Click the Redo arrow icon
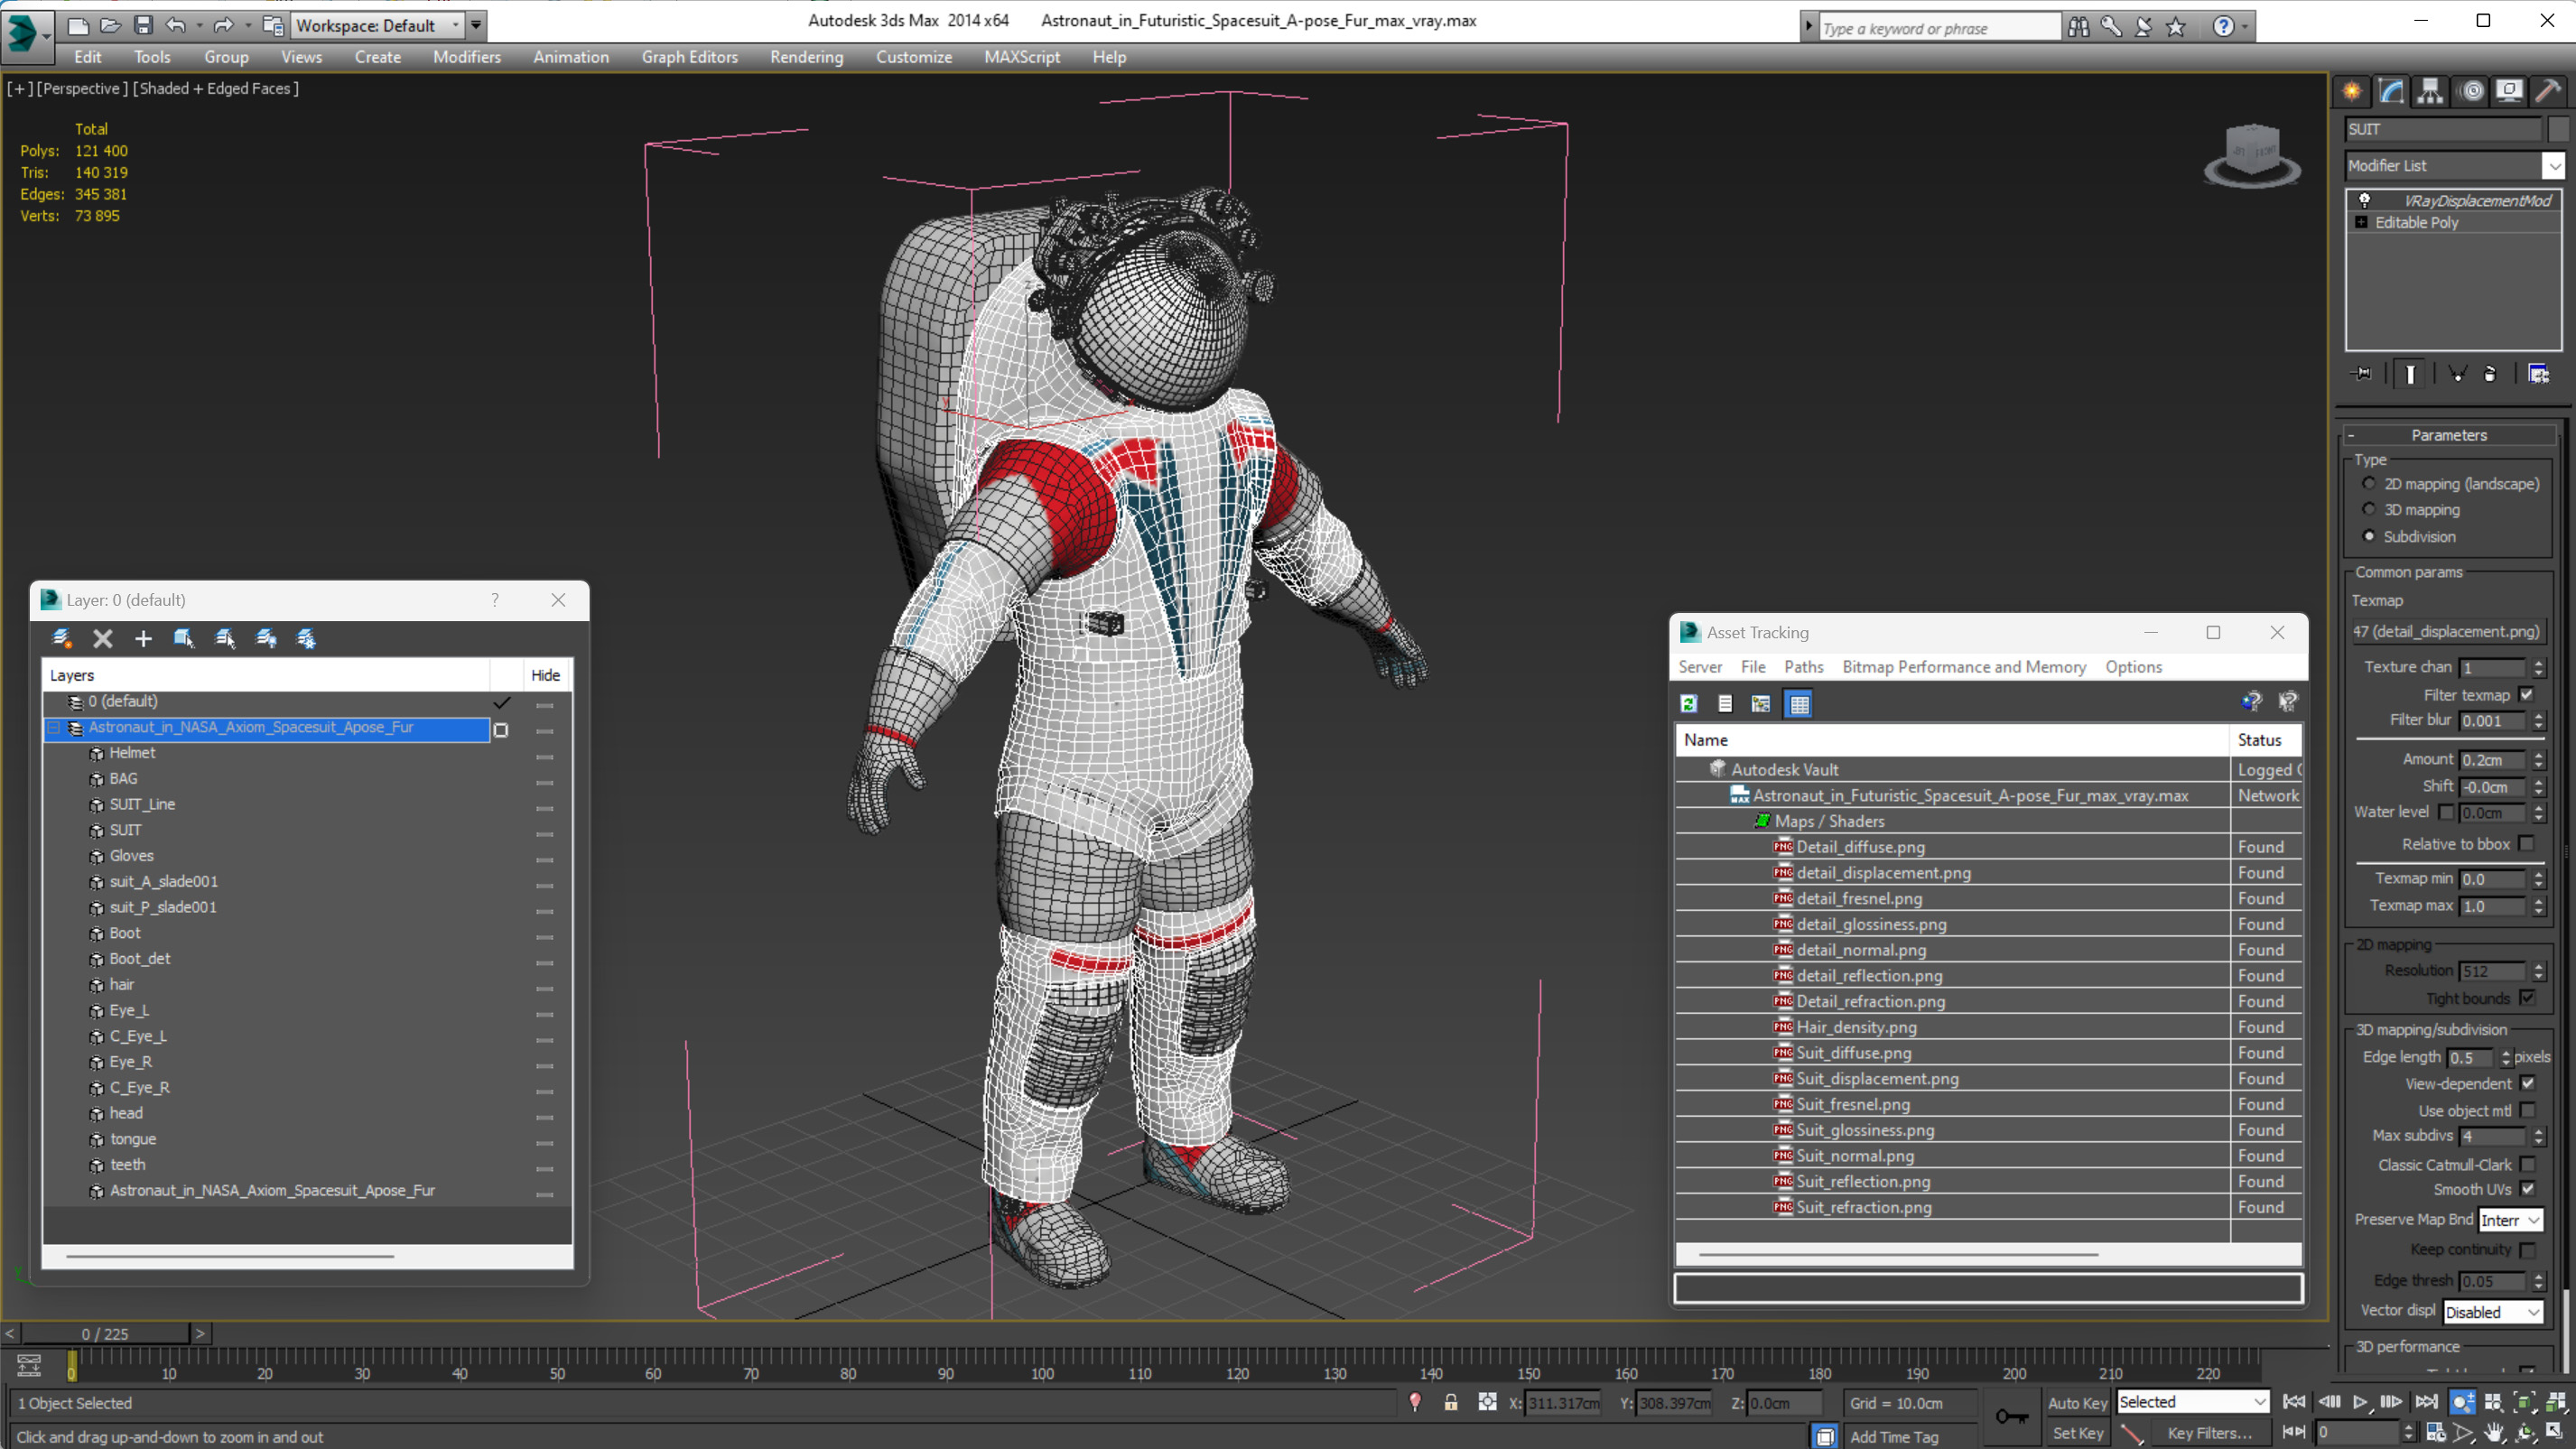Image resolution: width=2576 pixels, height=1449 pixels. point(223,25)
